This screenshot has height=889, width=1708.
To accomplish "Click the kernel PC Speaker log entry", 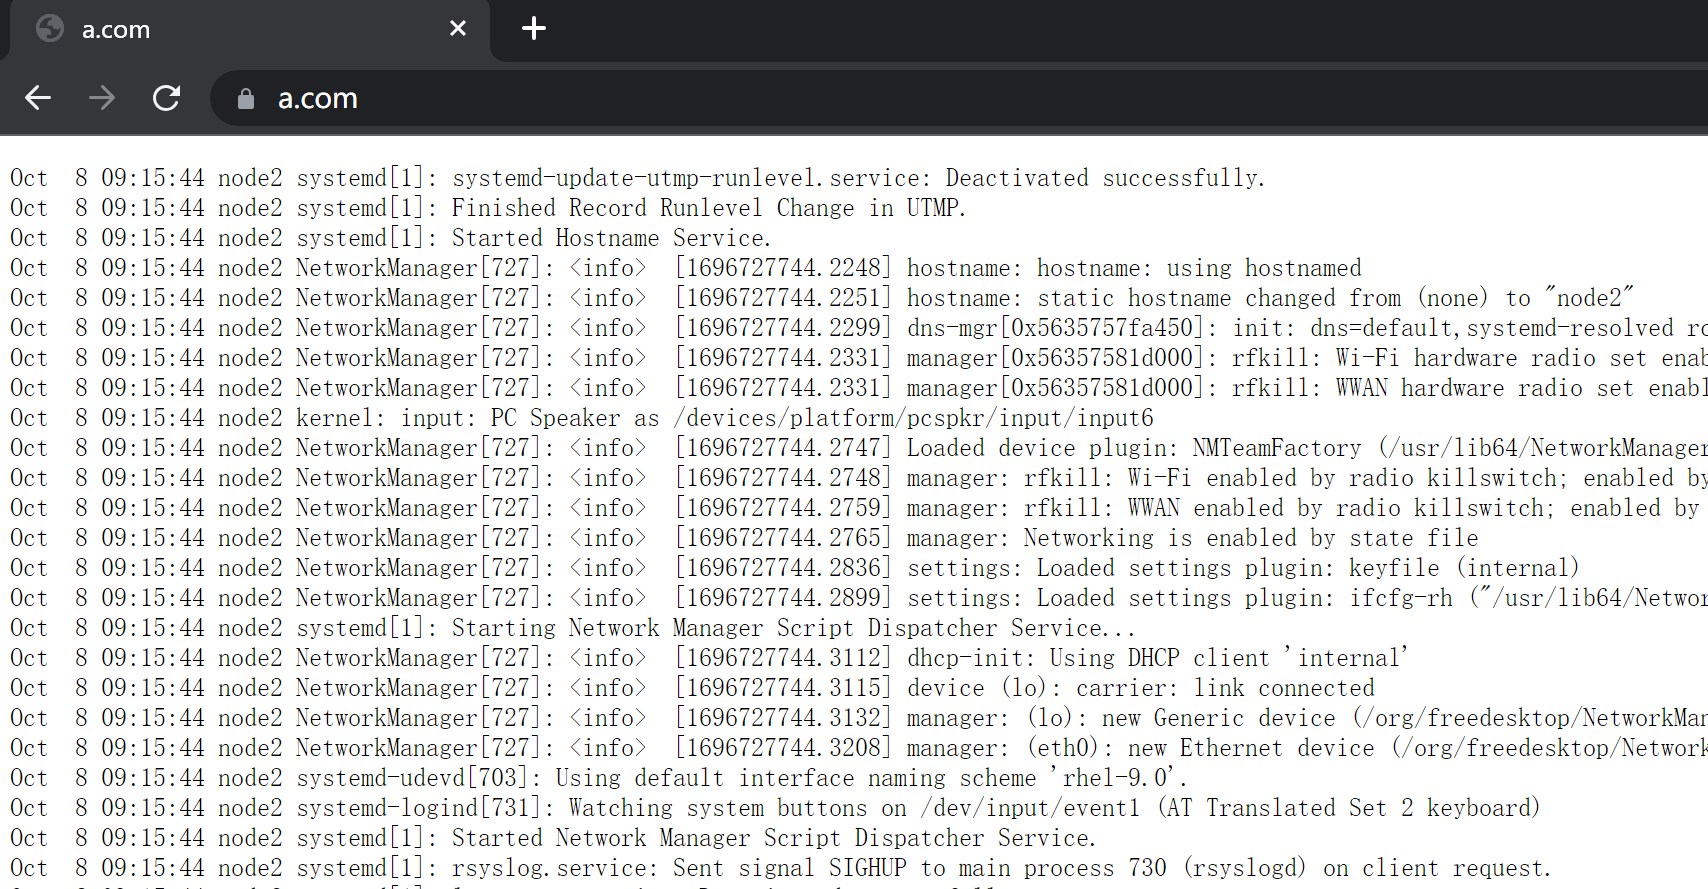I will (x=724, y=418).
